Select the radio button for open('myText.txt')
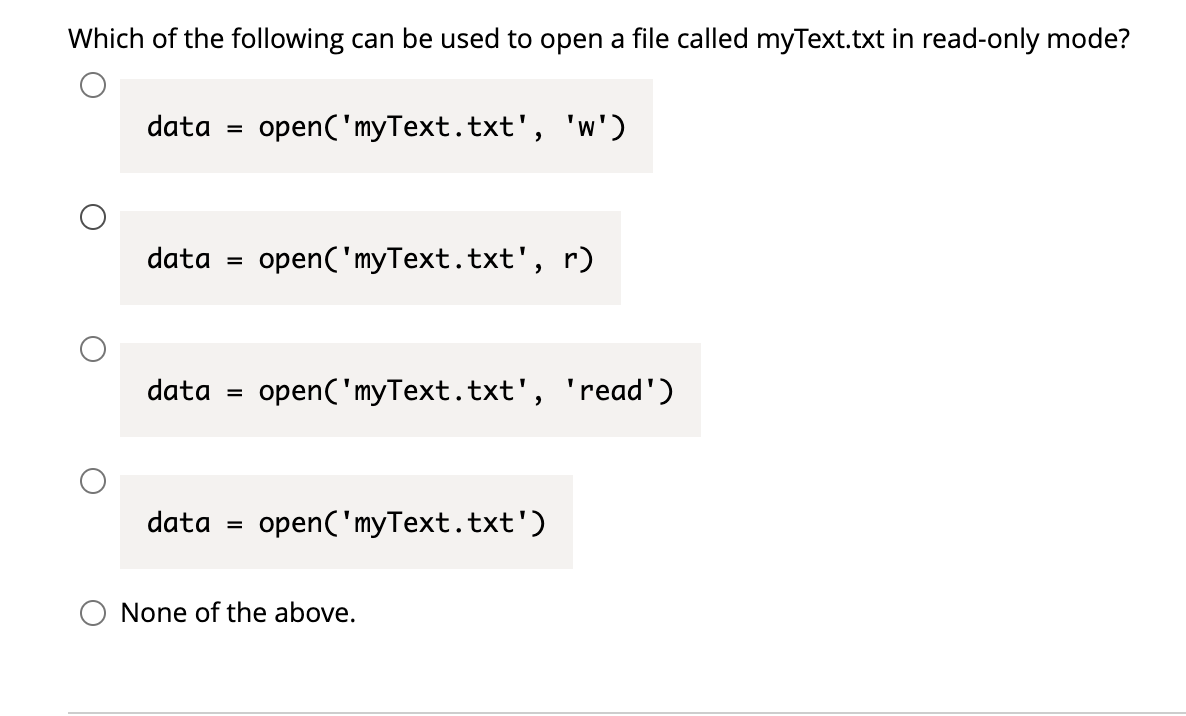This screenshot has width=1186, height=716. pos(92,482)
